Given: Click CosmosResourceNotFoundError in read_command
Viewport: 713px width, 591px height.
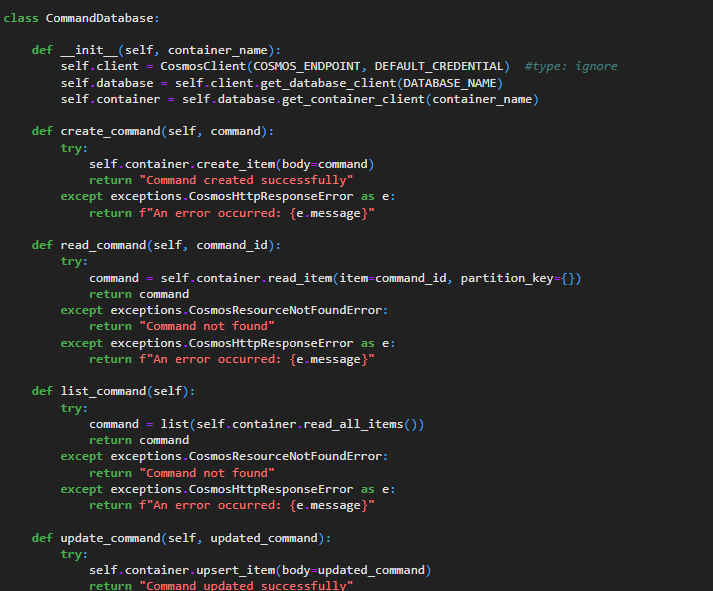Looking at the screenshot, I should (285, 311).
